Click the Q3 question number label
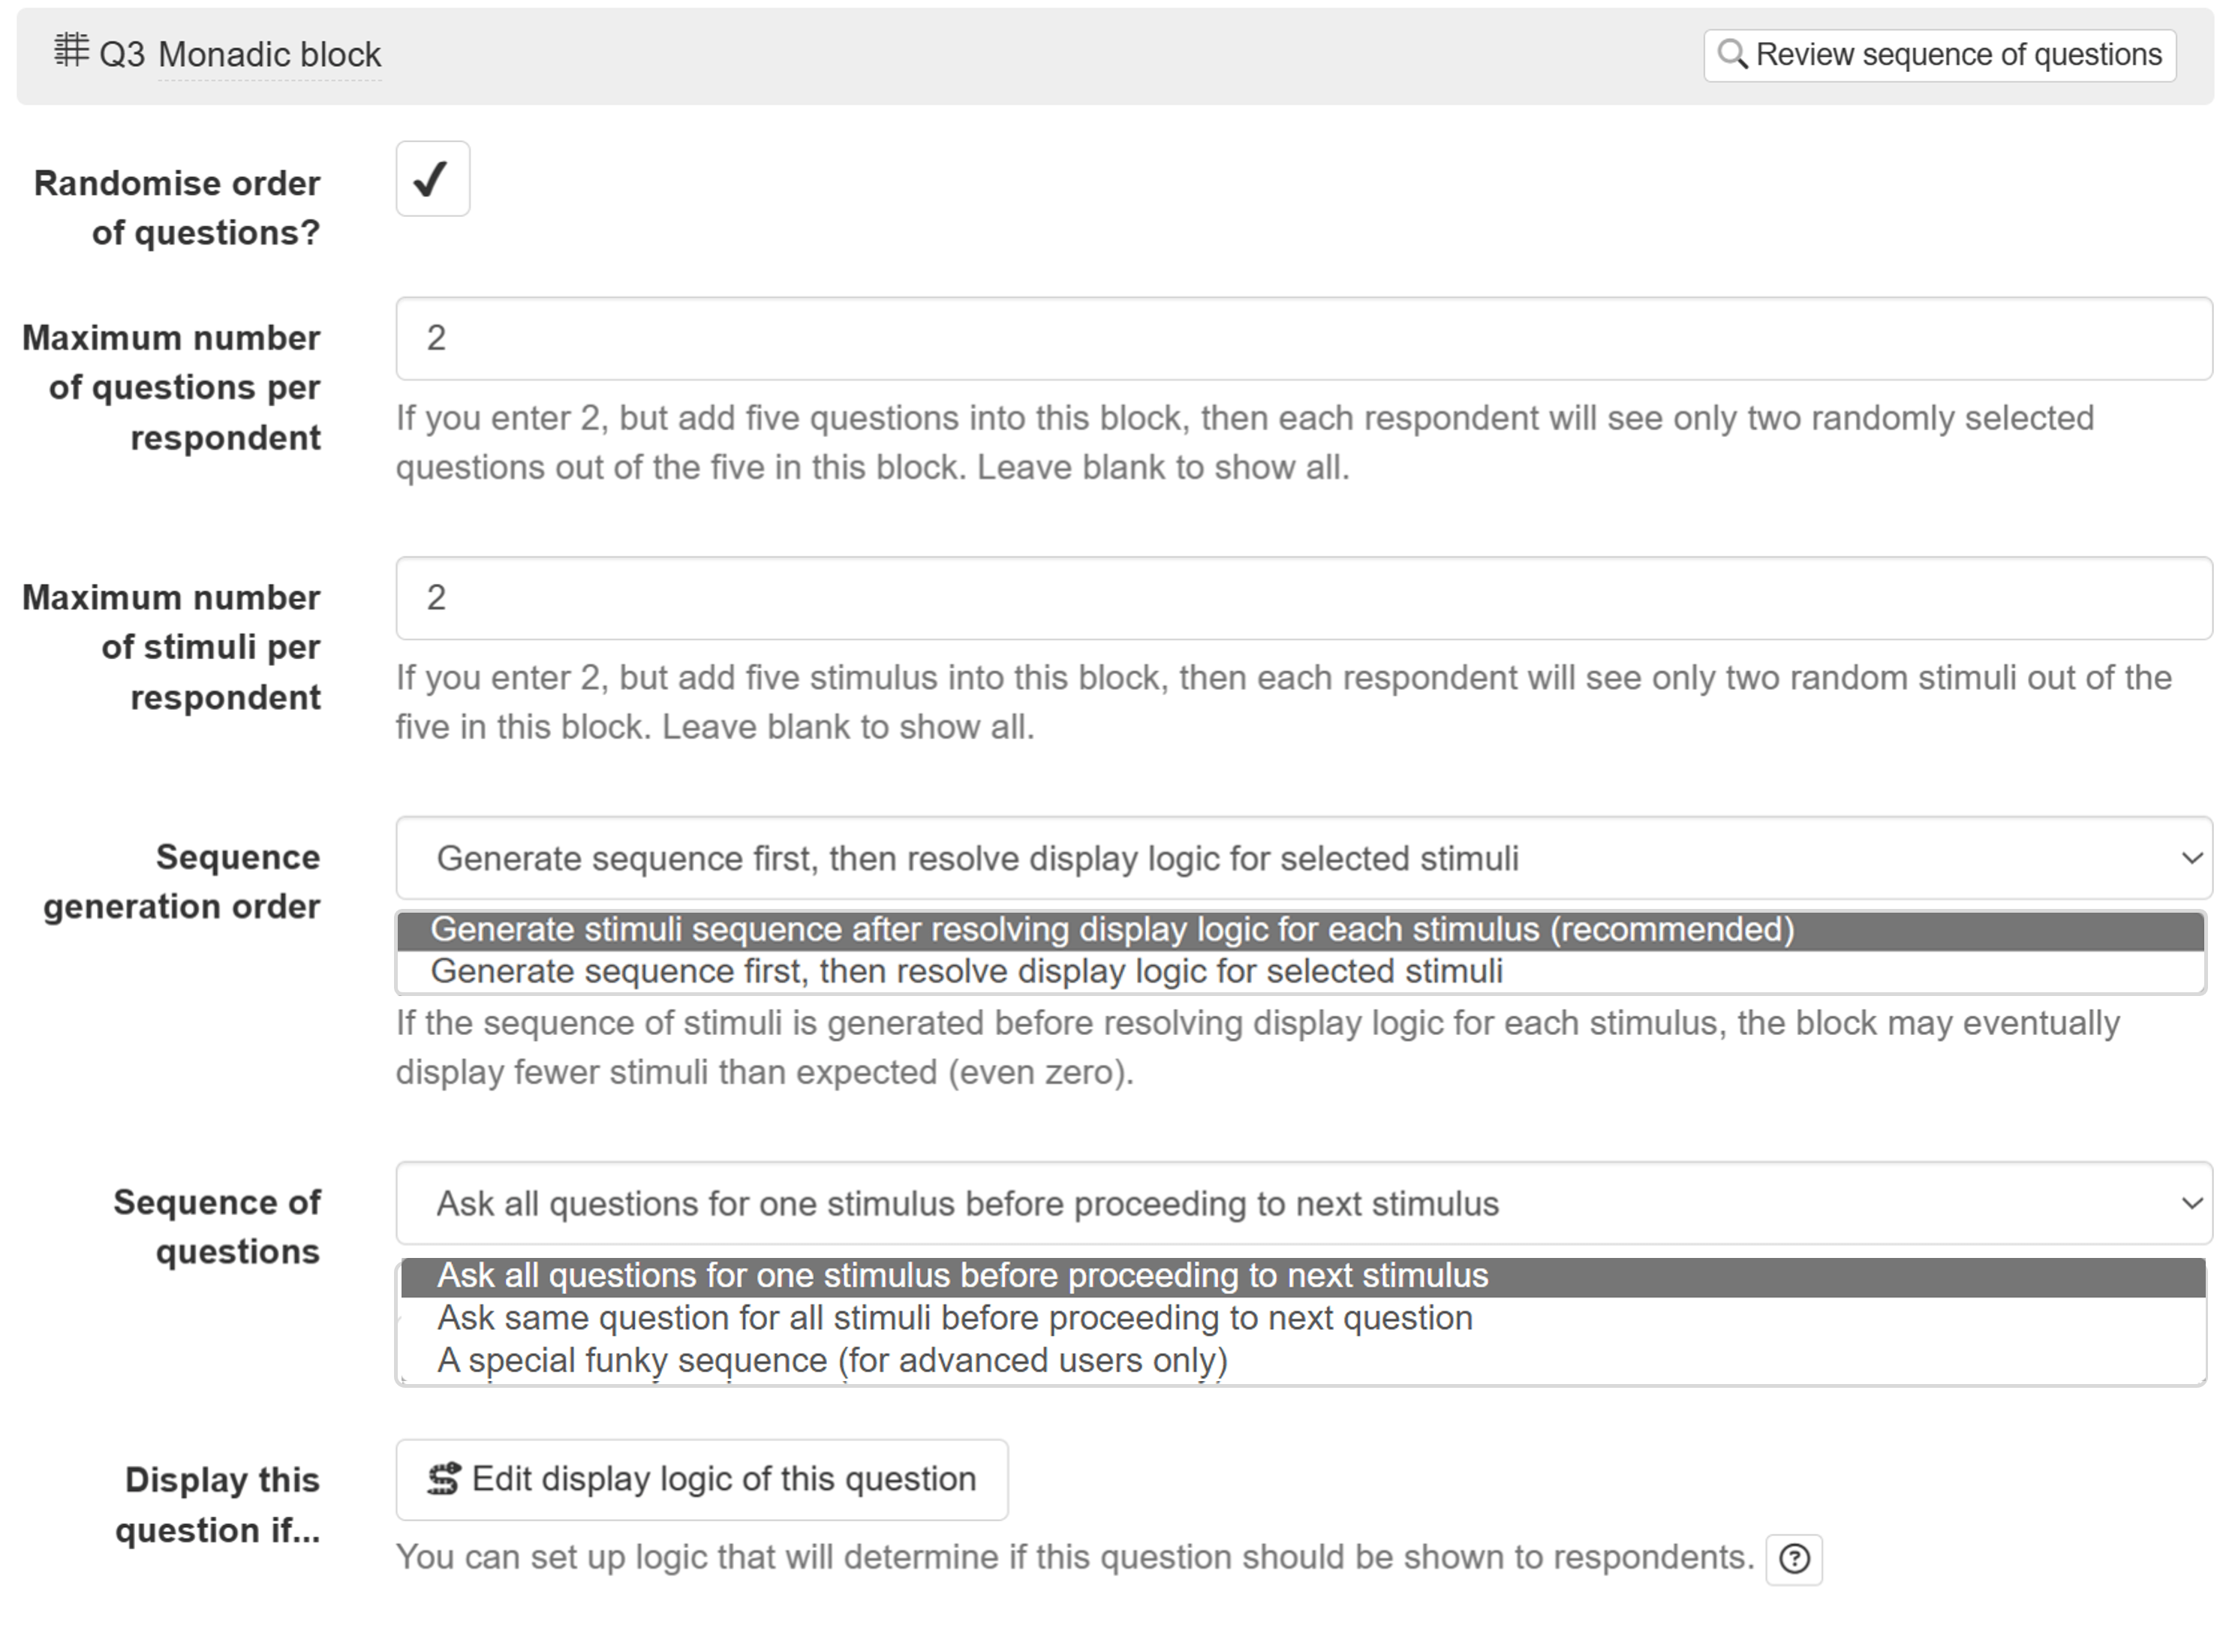The width and height of the screenshot is (2223, 1652). [122, 54]
